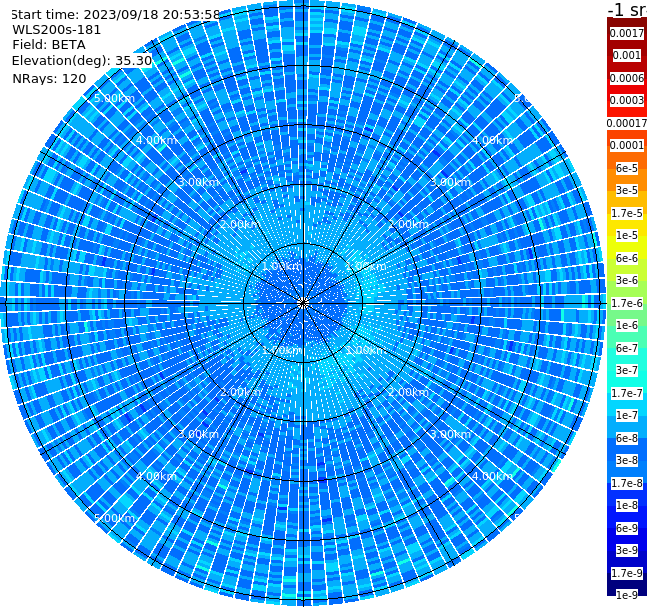Viewport: 647px width, 607px height.
Task: Select the 1e-6 colorbar tick
Action: coord(627,325)
